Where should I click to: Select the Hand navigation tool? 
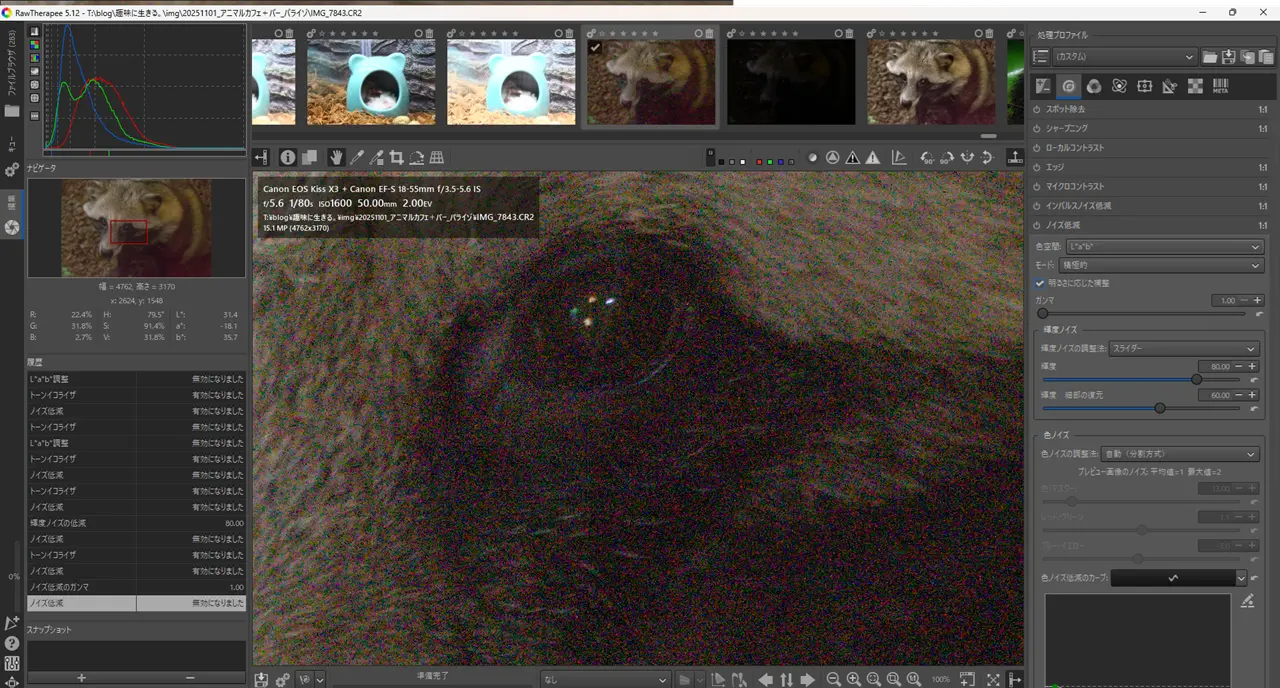336,157
